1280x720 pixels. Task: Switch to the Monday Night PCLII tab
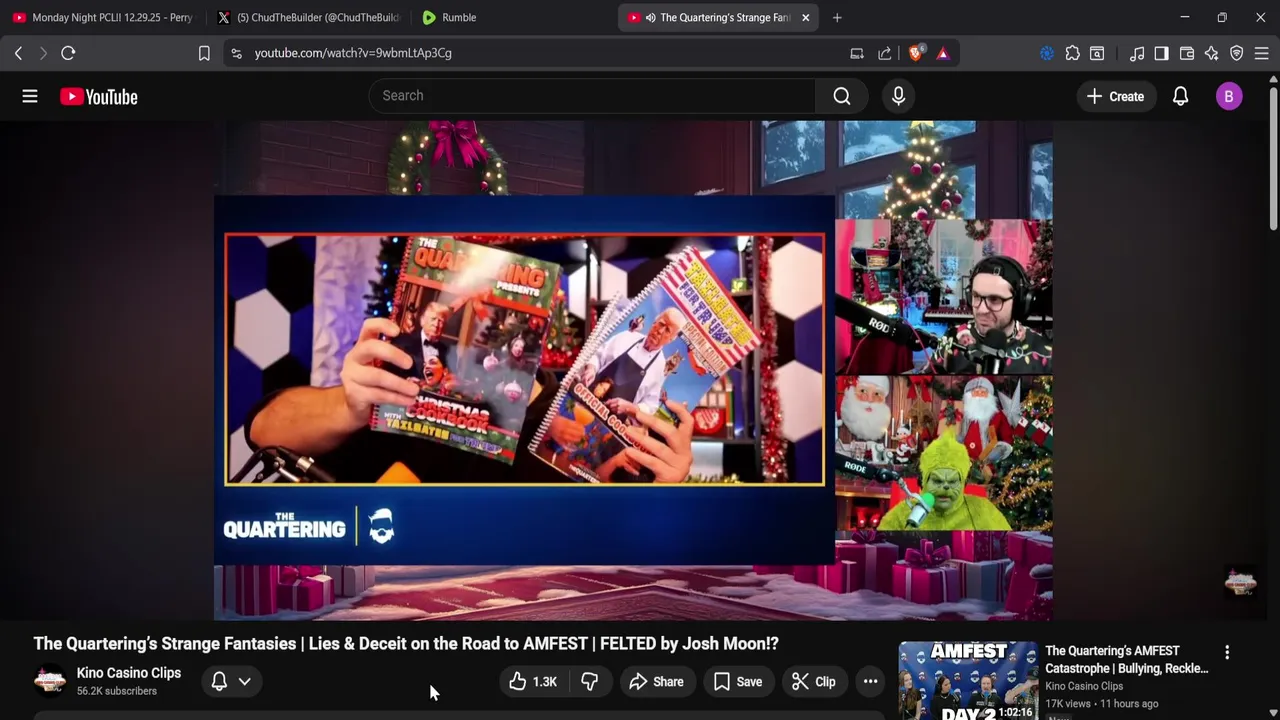point(102,17)
